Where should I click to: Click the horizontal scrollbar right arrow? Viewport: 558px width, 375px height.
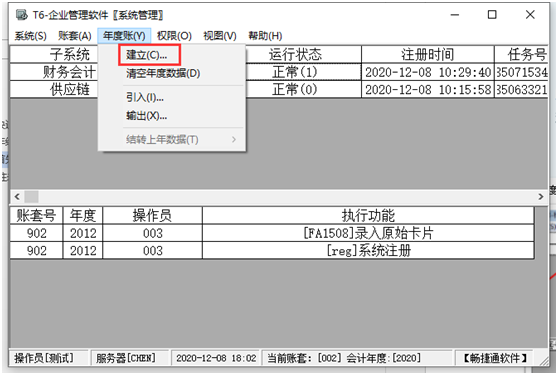point(541,196)
